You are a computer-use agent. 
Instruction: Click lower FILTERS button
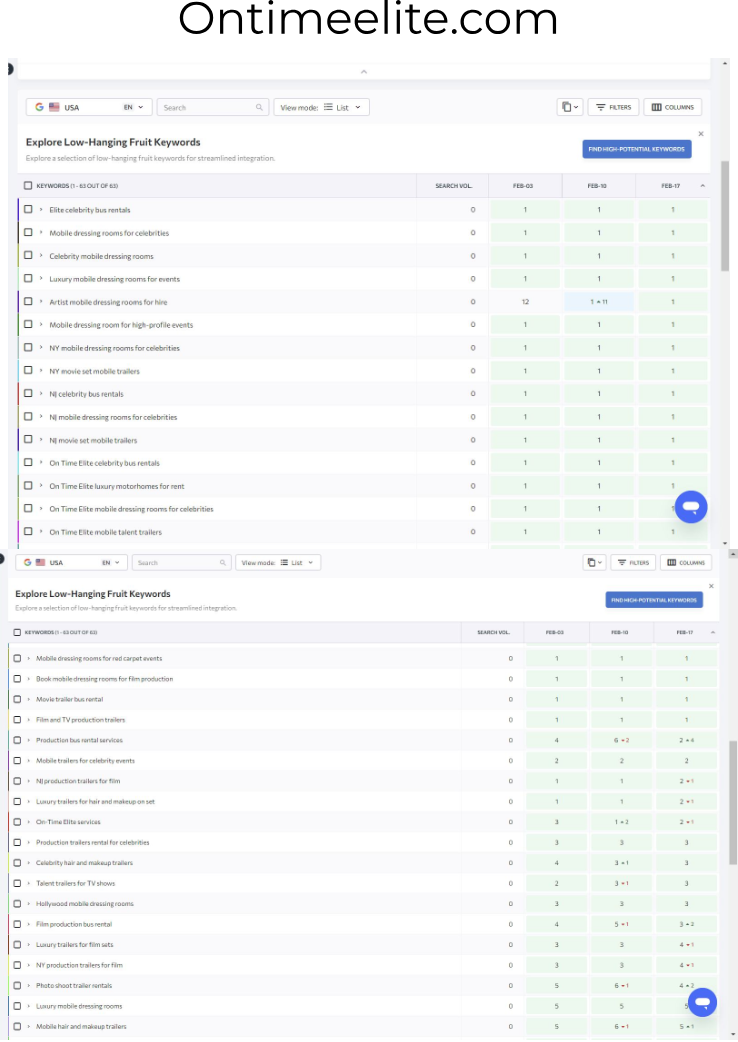[633, 562]
